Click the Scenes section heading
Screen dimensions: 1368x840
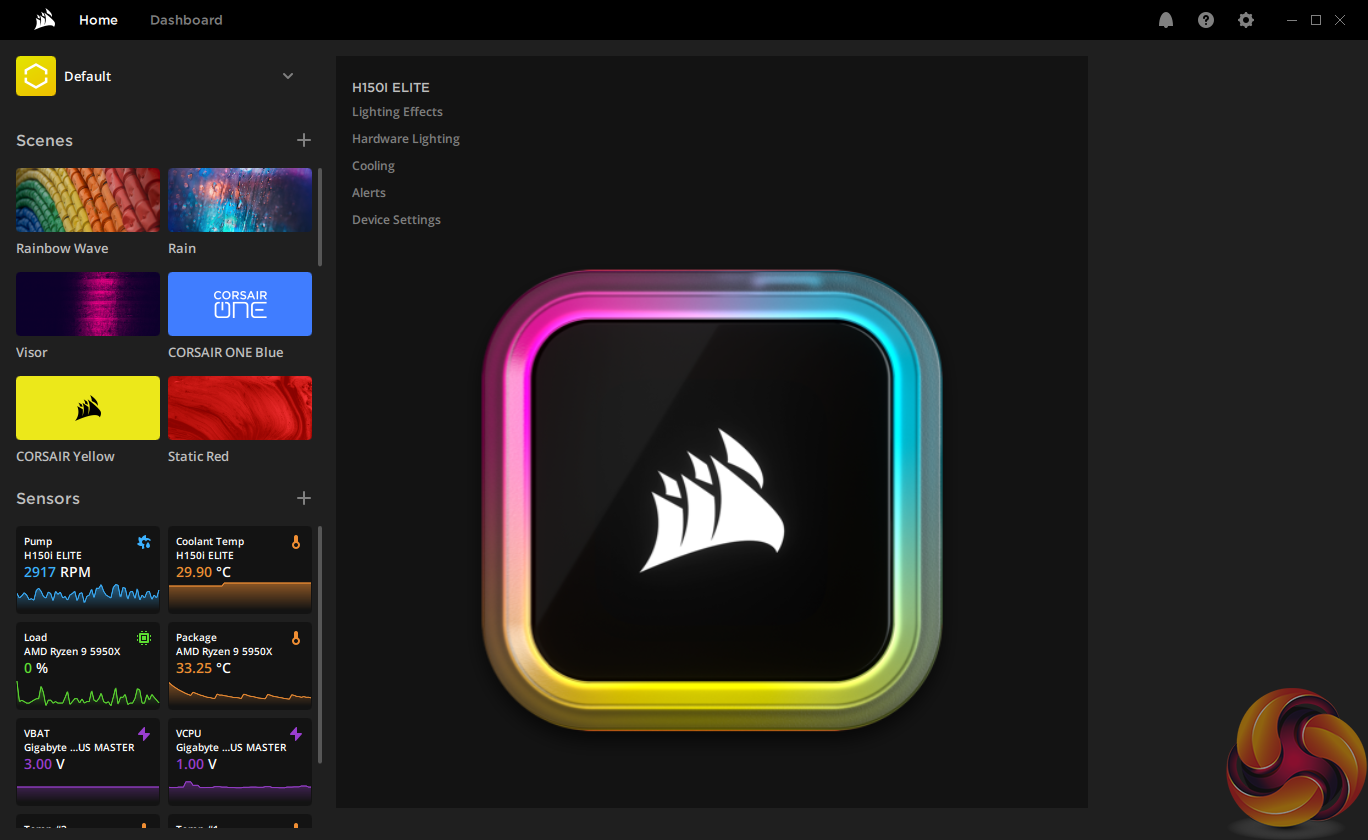[x=44, y=141]
